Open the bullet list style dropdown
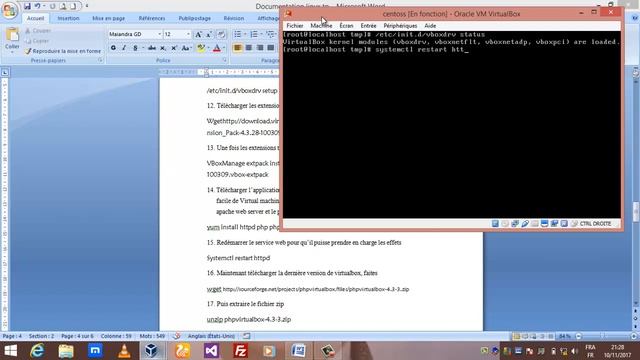Viewport: 640px width, 360px height. (x=245, y=34)
